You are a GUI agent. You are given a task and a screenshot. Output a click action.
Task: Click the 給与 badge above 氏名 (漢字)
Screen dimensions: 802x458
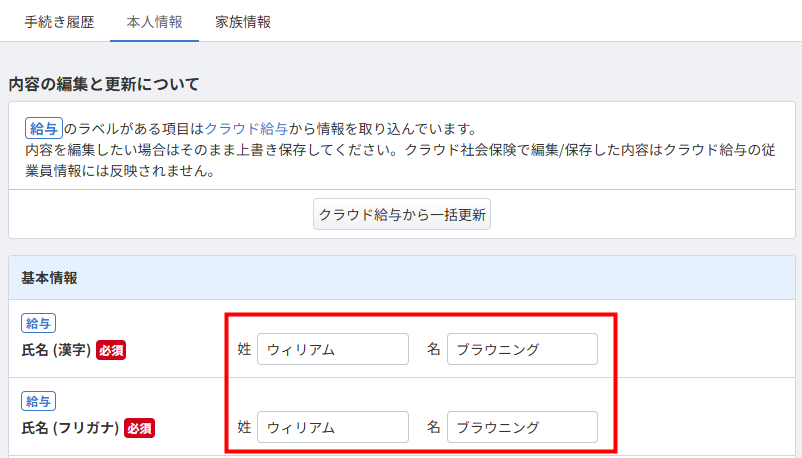point(39,323)
